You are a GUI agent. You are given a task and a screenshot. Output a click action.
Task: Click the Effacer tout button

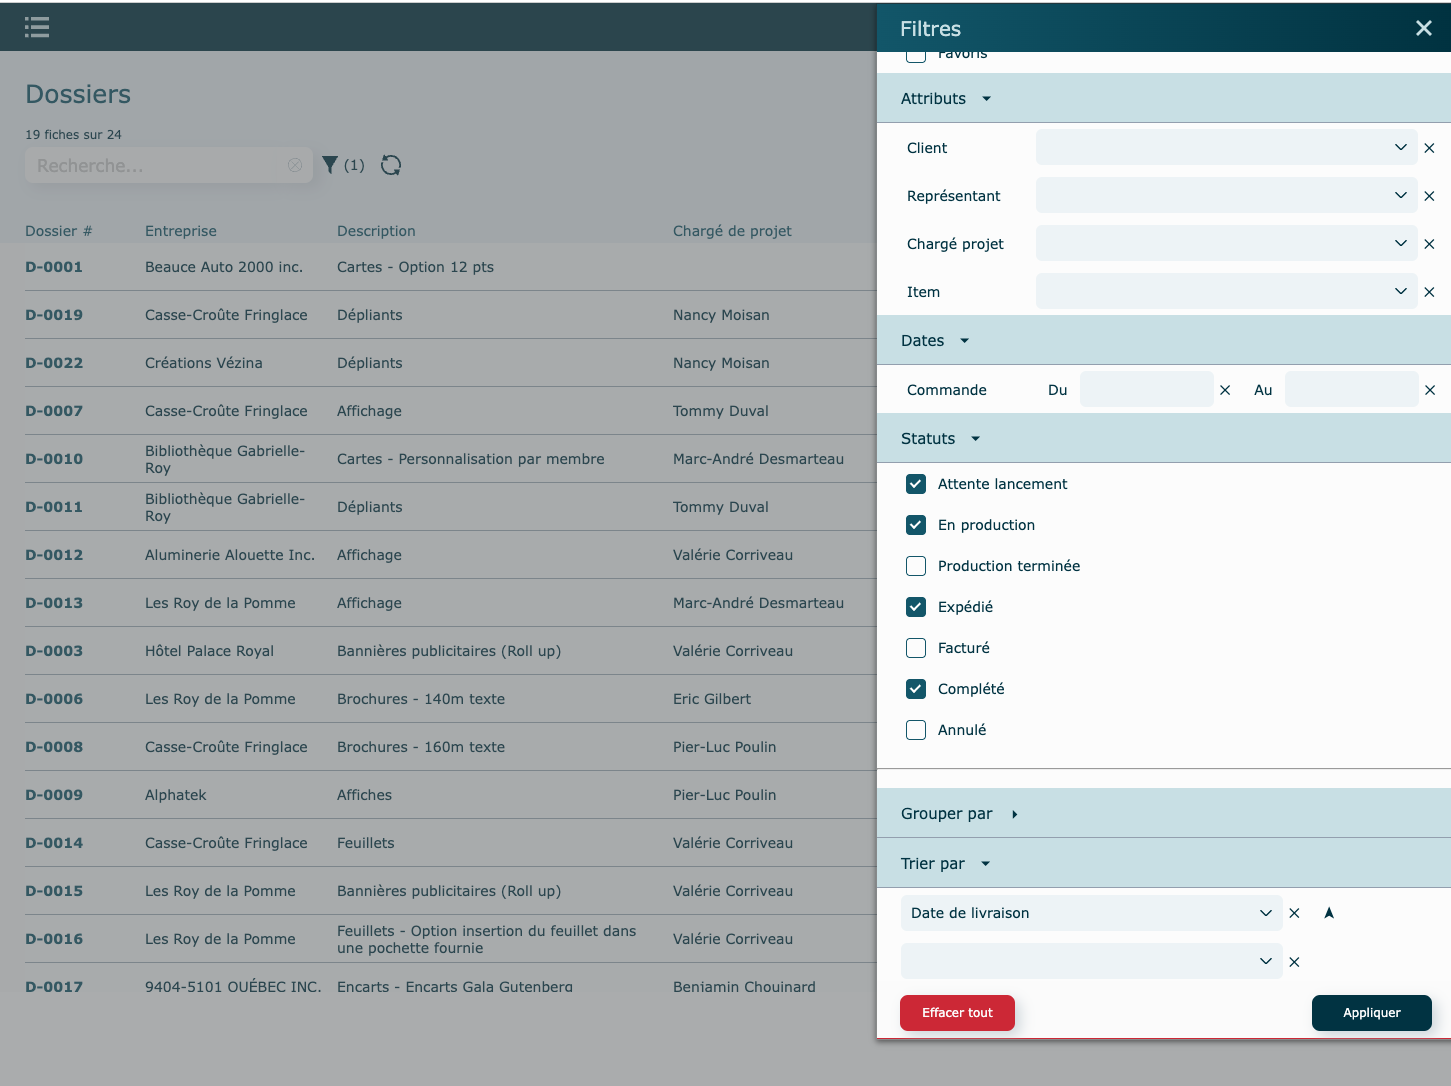tap(957, 1013)
